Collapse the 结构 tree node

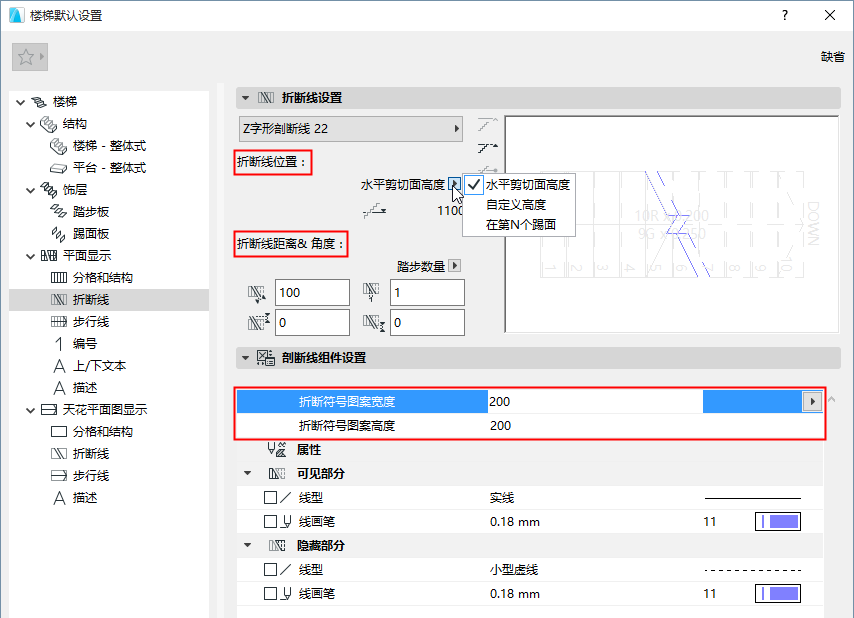point(30,124)
